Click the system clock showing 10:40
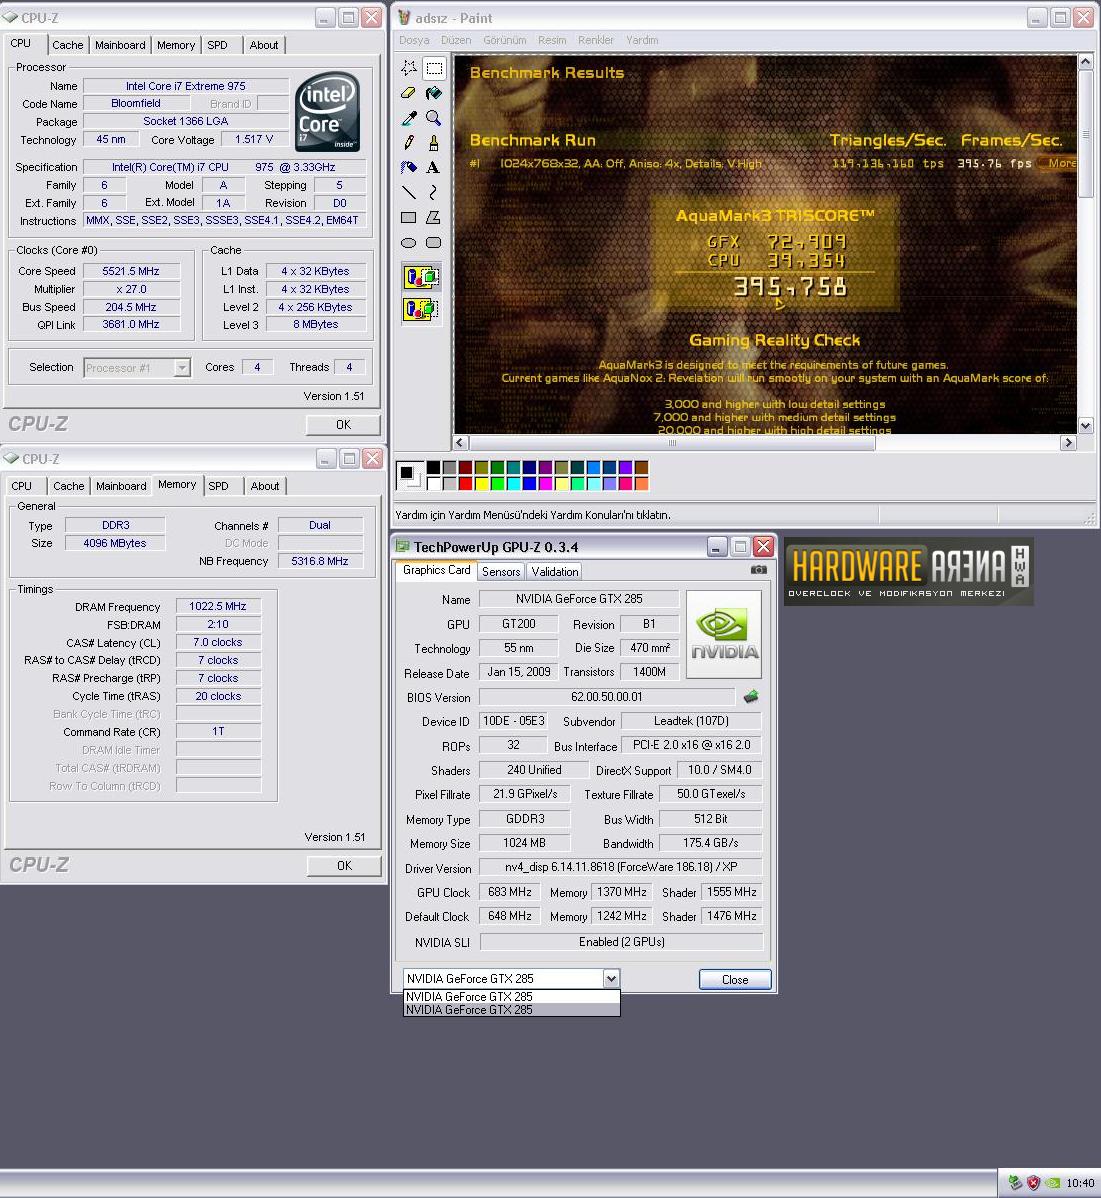Viewport: 1101px width, 1198px height. (x=1080, y=1183)
